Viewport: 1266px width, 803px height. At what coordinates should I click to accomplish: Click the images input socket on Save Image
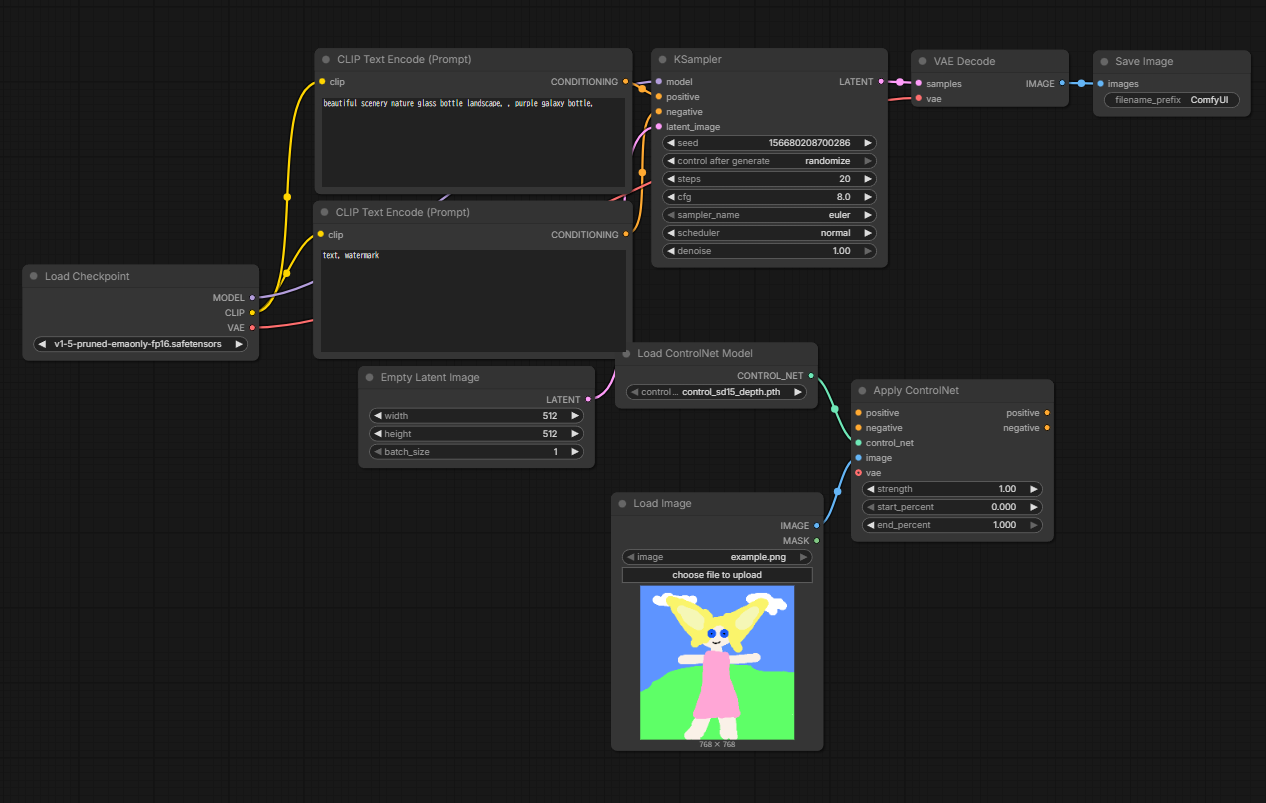(1100, 84)
